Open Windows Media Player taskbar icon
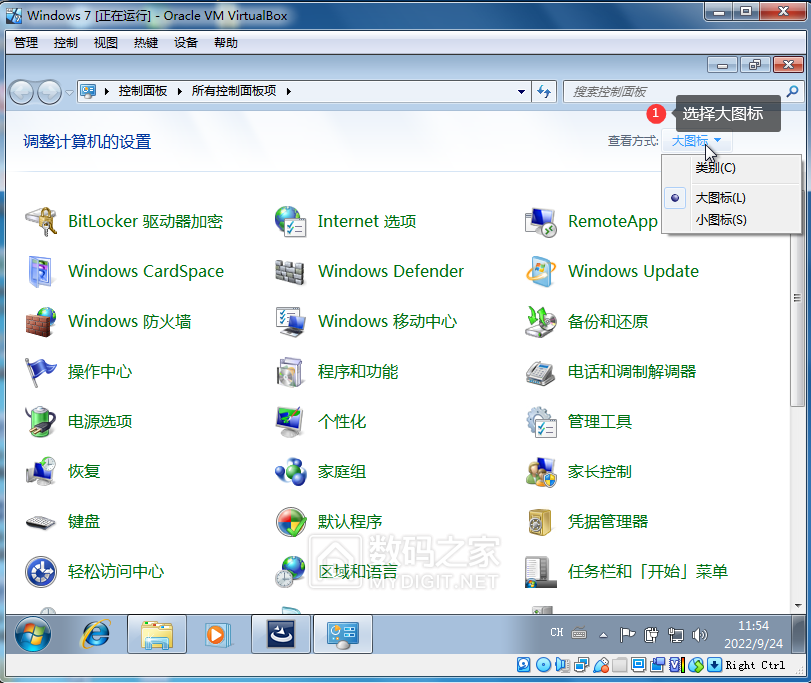Screen dimensions: 811x683 coord(218,634)
